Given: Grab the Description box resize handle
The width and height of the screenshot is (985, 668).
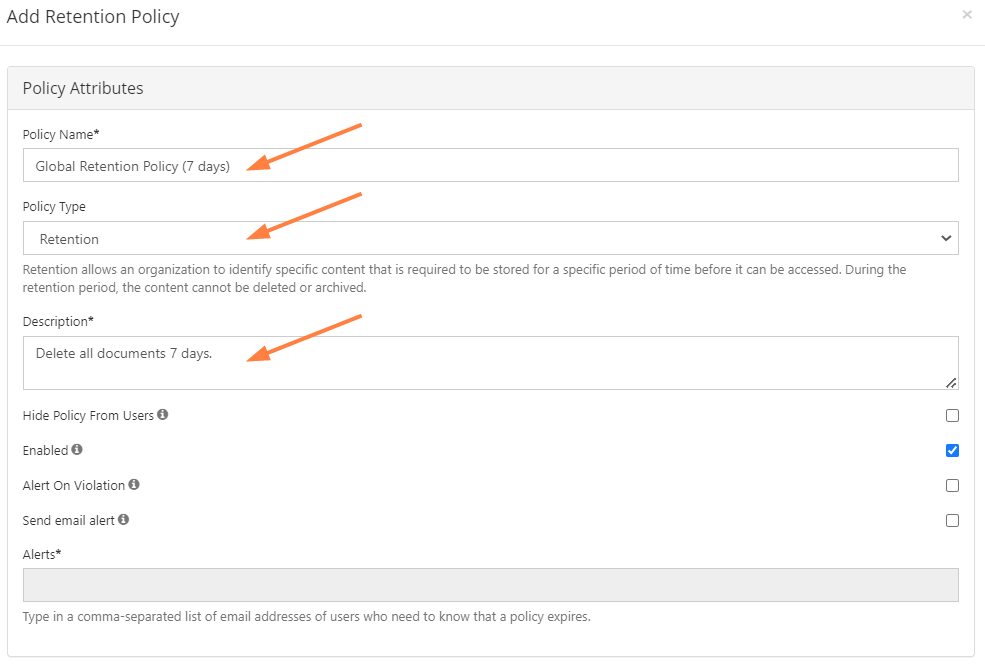Looking at the screenshot, I should click(x=951, y=382).
